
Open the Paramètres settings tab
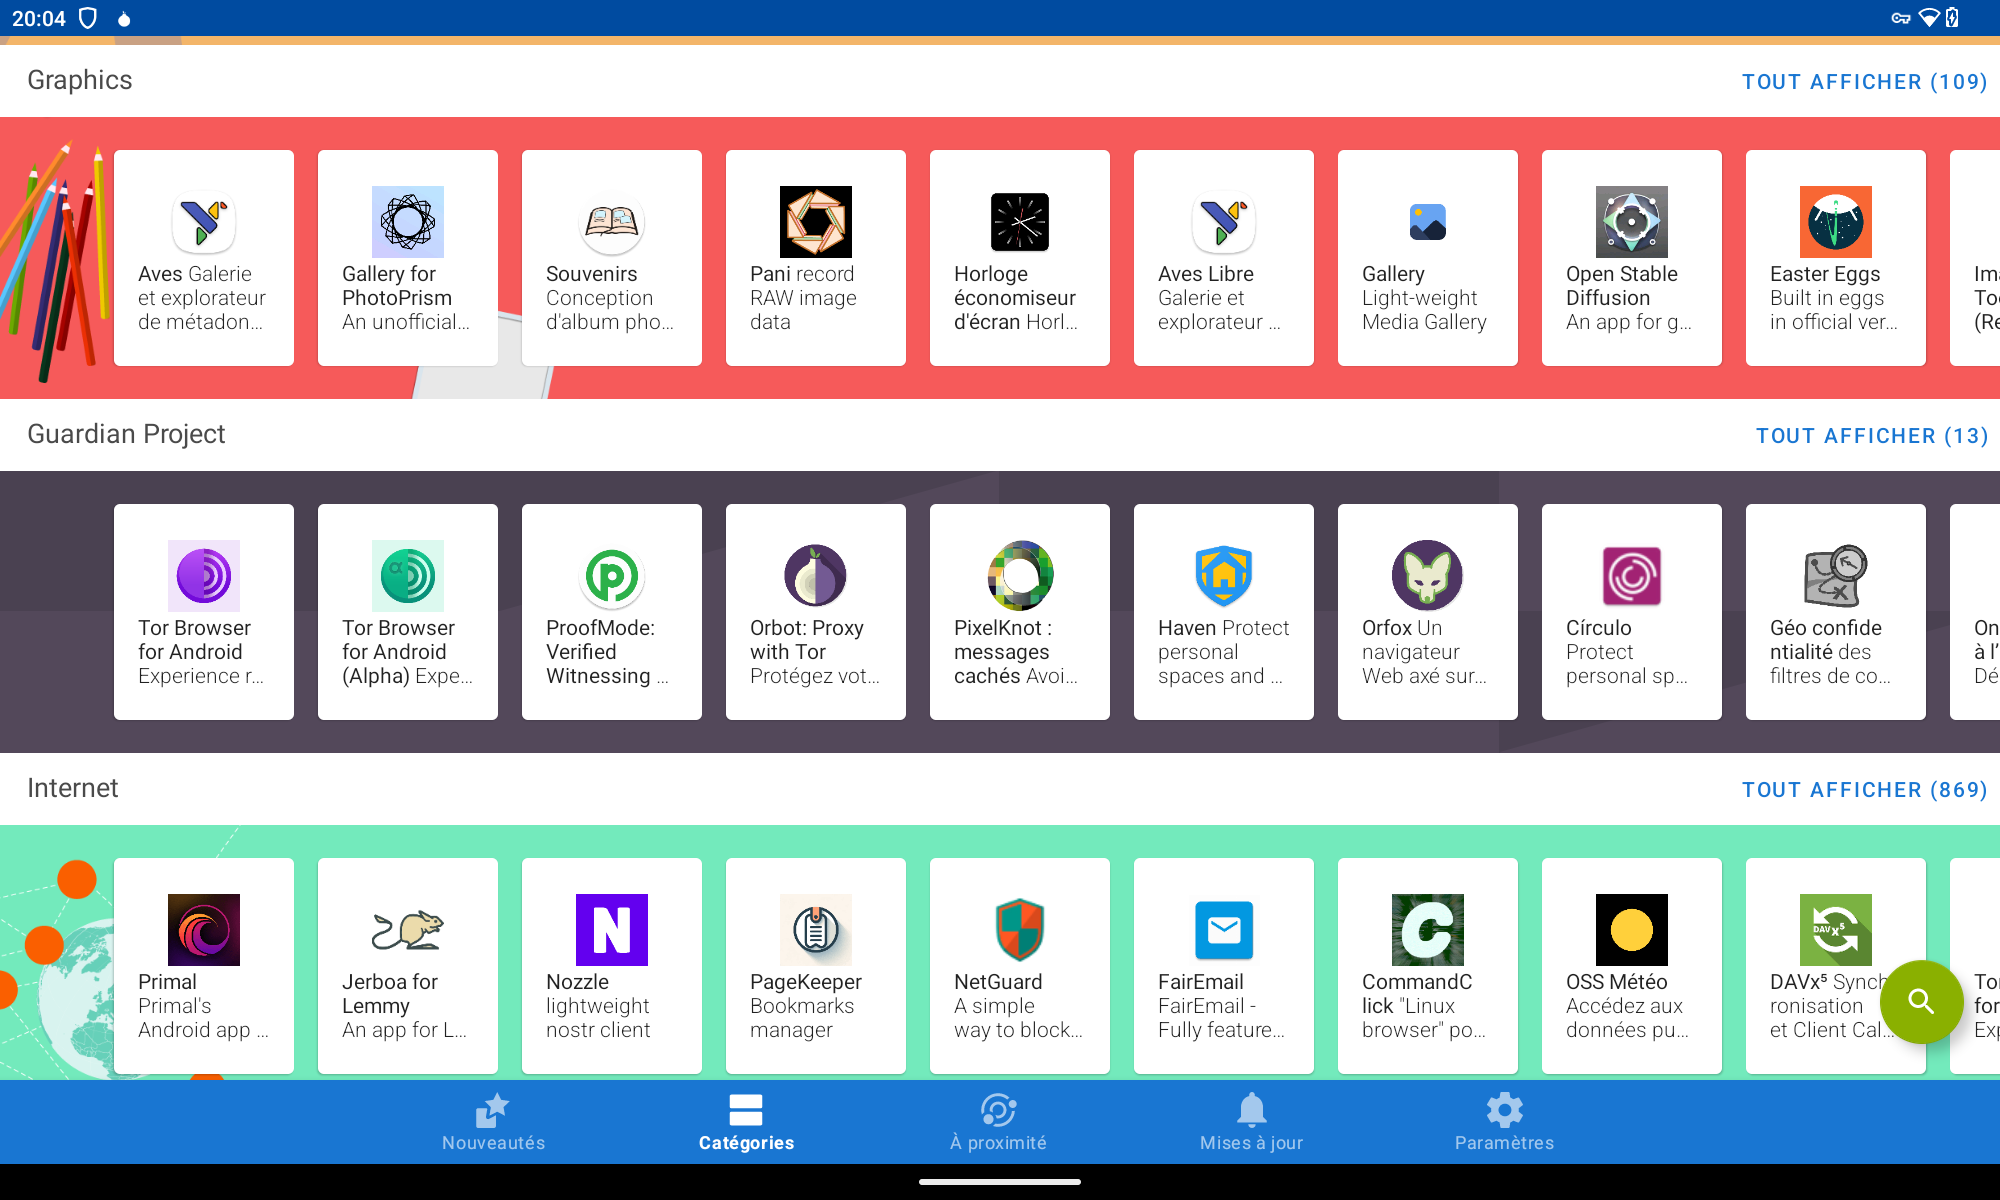tap(1504, 1122)
